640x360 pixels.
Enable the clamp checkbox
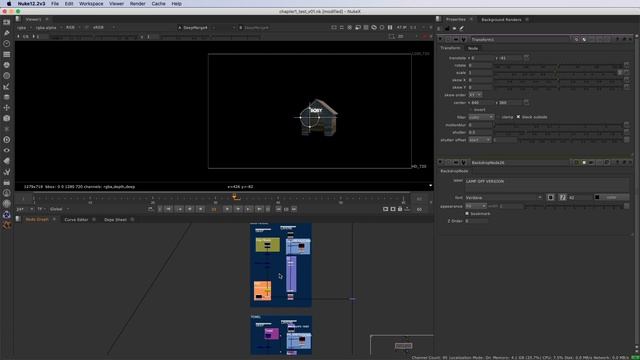pyautogui.click(x=498, y=117)
